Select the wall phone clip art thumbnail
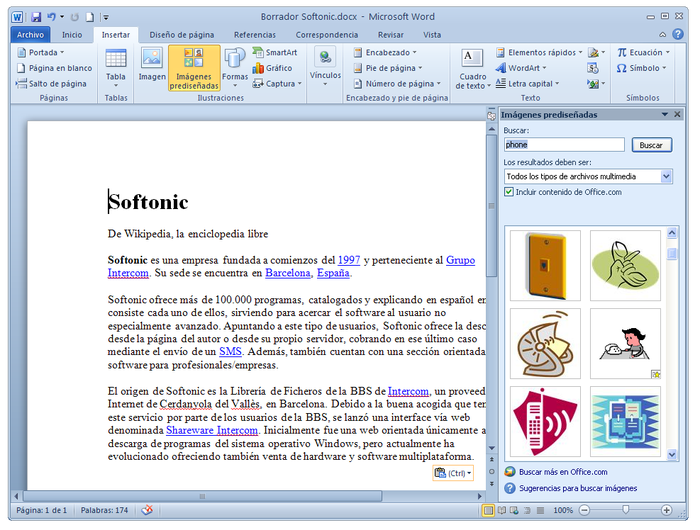 click(x=545, y=265)
